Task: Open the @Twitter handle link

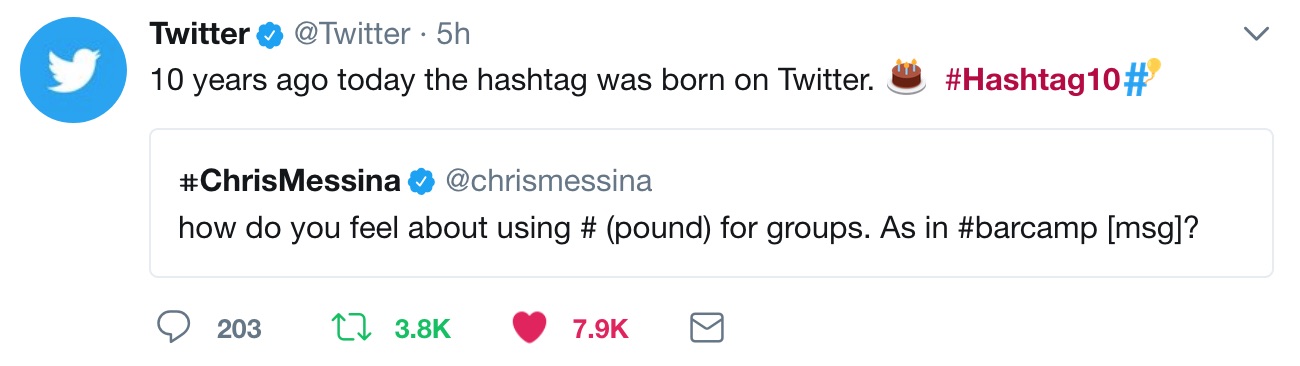Action: [x=351, y=34]
